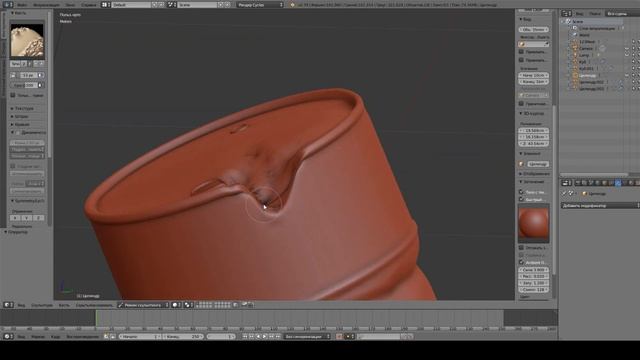This screenshot has width=640, height=360.
Task: Jump to the first frame in timeline
Action: point(245,337)
